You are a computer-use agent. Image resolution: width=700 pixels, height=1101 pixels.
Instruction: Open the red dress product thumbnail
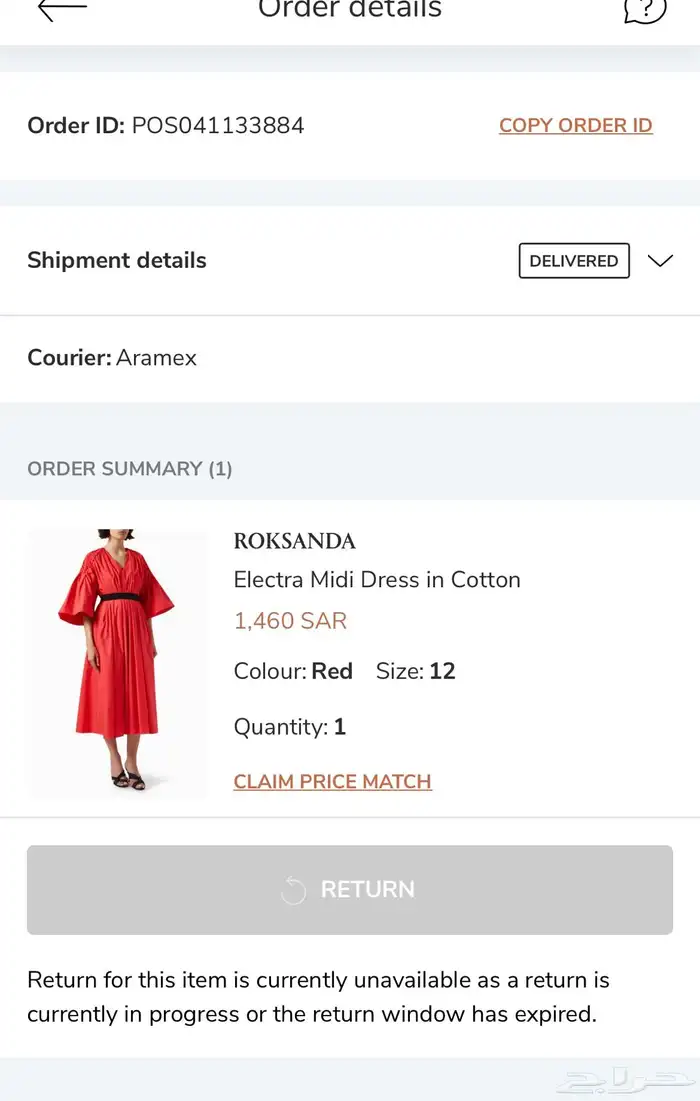tap(116, 661)
